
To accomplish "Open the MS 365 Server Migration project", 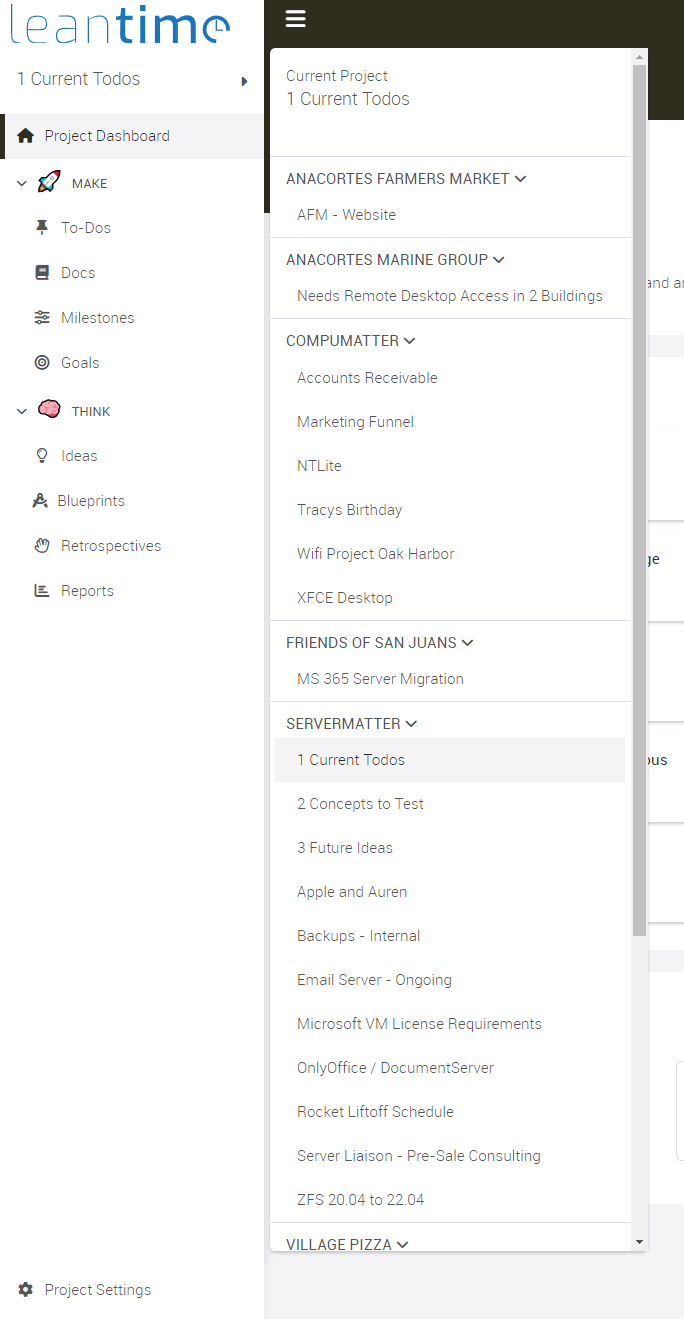I will click(x=380, y=678).
